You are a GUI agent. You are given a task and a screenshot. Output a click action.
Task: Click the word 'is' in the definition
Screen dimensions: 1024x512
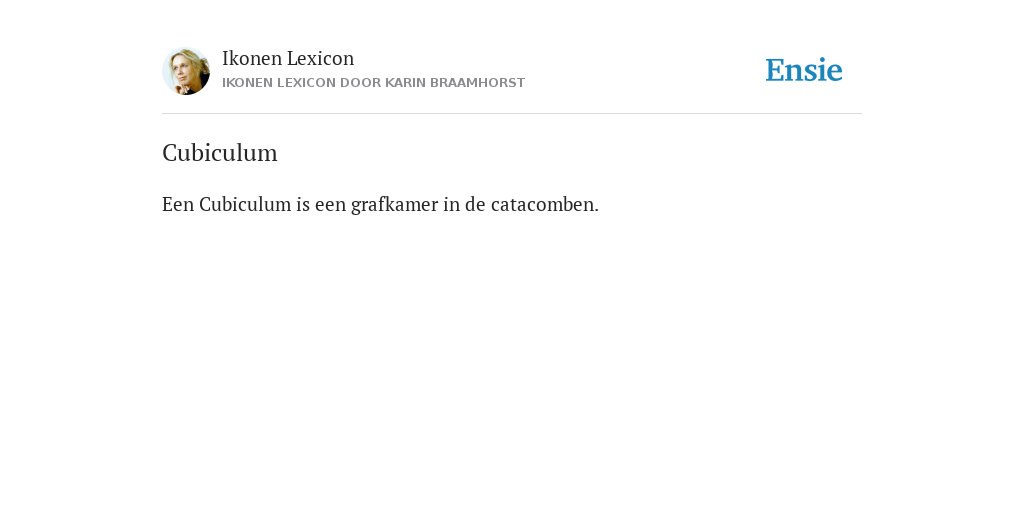tap(303, 204)
